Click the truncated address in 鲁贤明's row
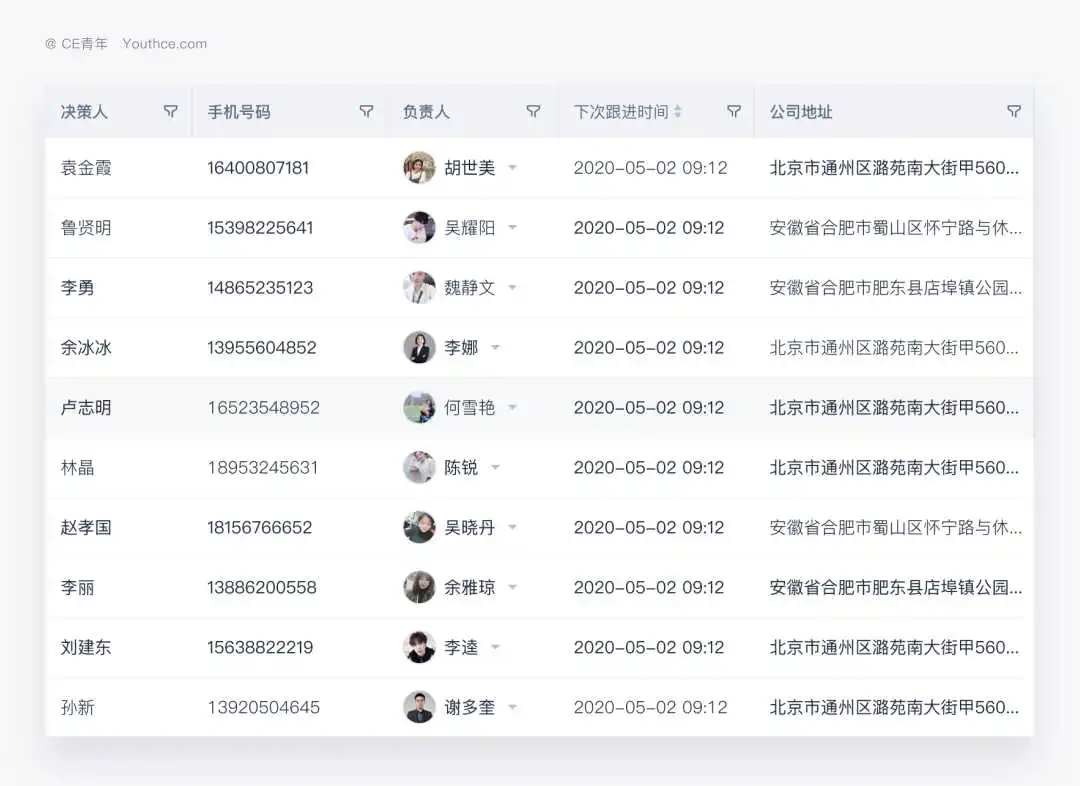1080x786 pixels. pyautogui.click(x=895, y=228)
